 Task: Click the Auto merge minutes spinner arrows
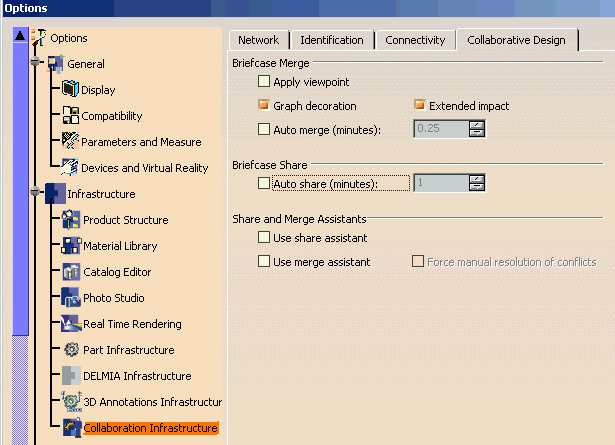pyautogui.click(x=477, y=128)
